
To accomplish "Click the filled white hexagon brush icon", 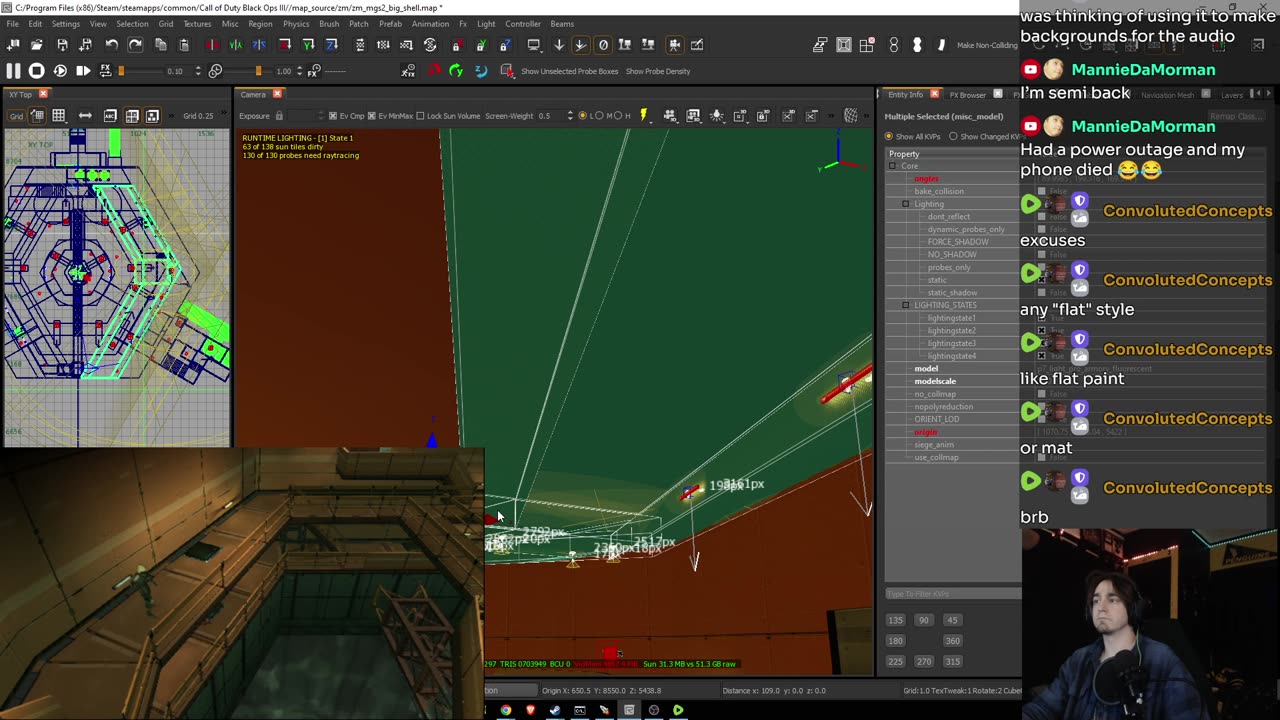I will tap(917, 45).
